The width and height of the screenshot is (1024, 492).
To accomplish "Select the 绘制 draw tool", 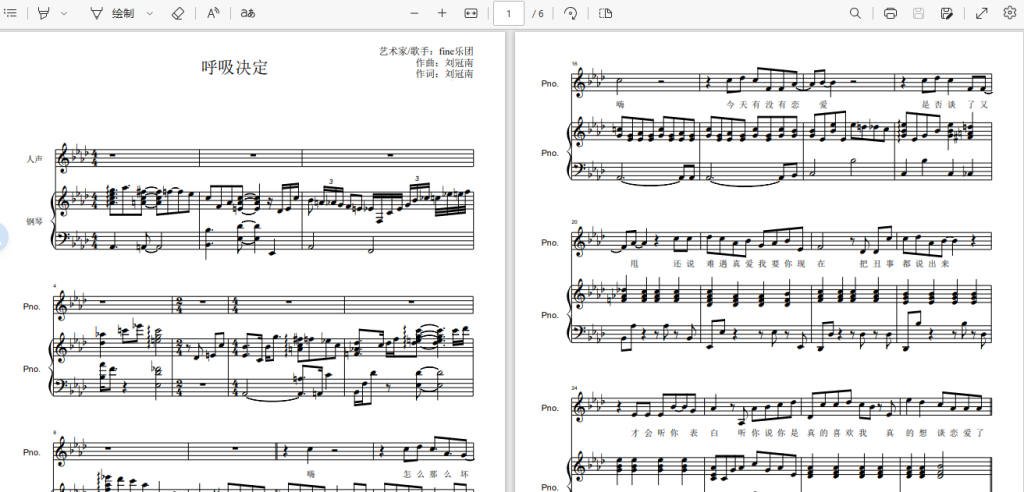I will pos(112,13).
